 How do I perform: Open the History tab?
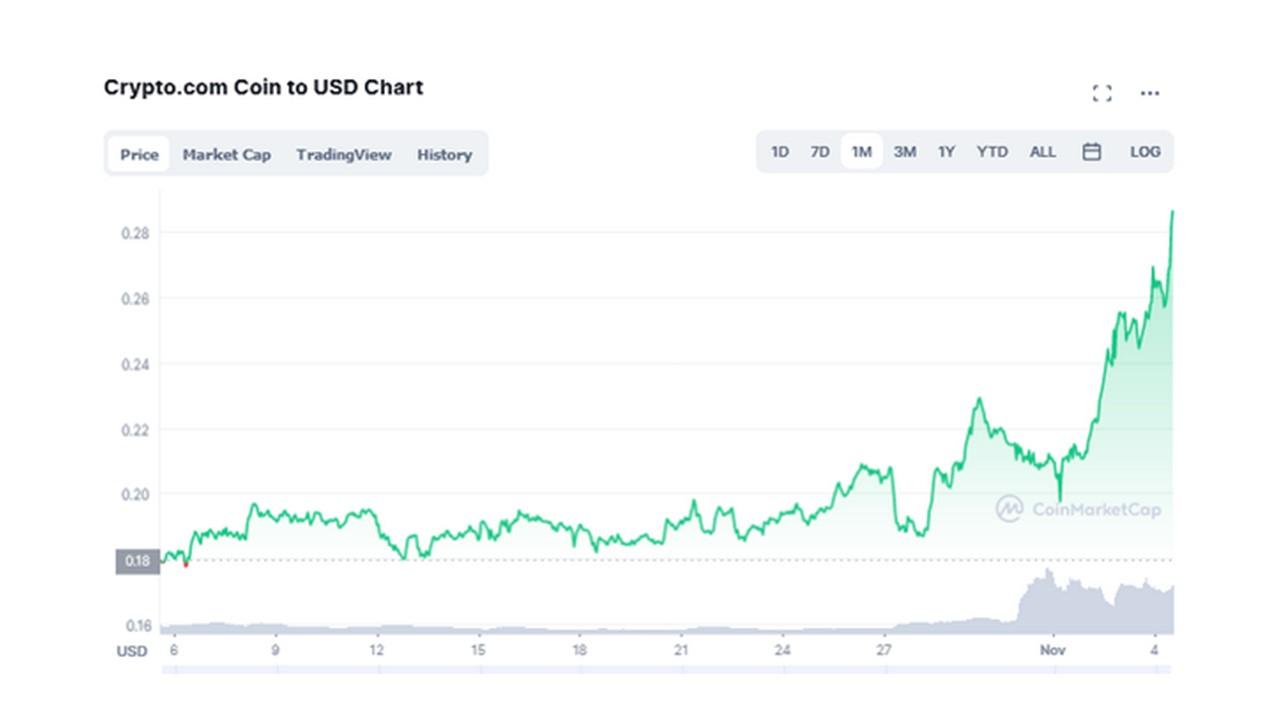[444, 155]
